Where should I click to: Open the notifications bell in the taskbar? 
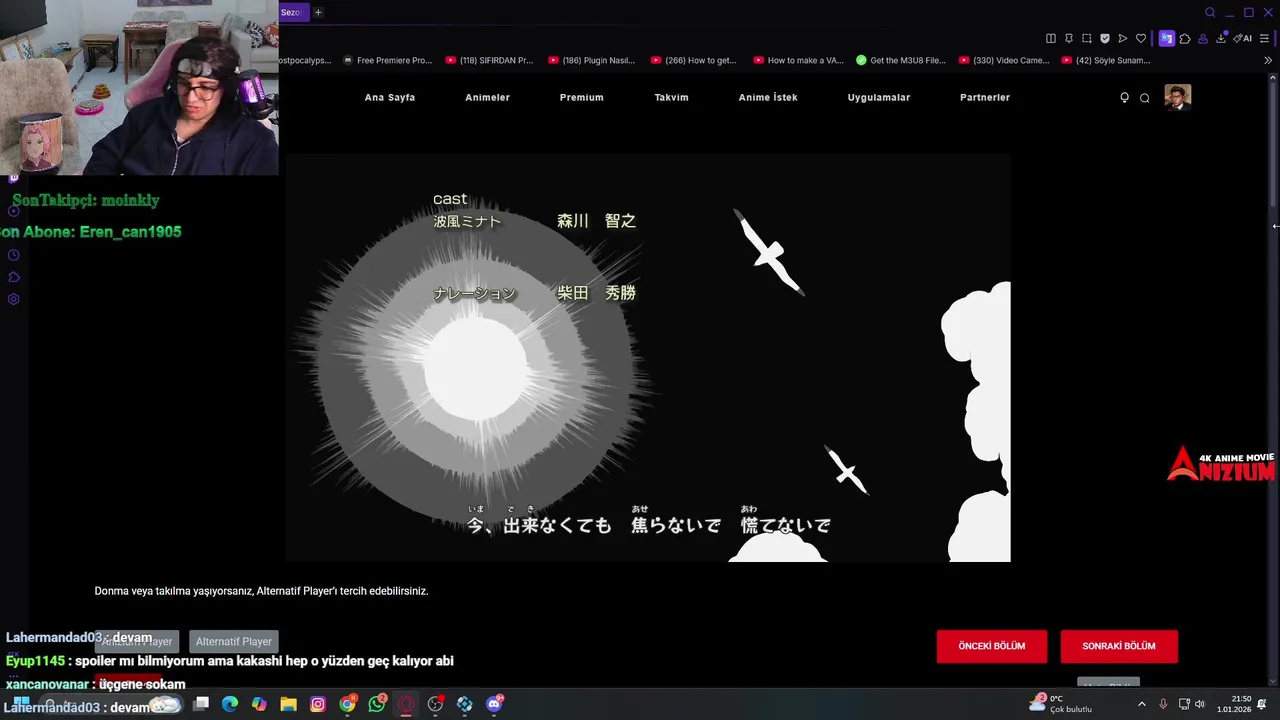(x=1262, y=704)
